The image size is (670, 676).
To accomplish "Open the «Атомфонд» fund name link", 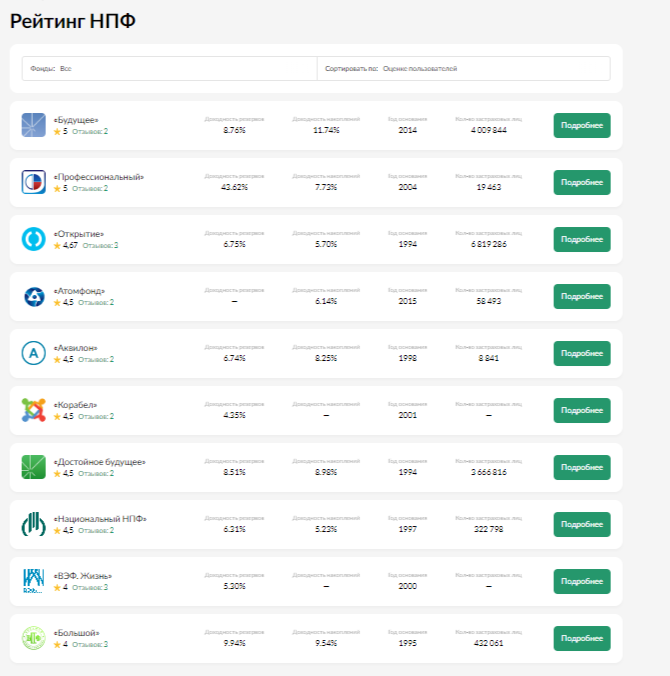I will point(79,291).
